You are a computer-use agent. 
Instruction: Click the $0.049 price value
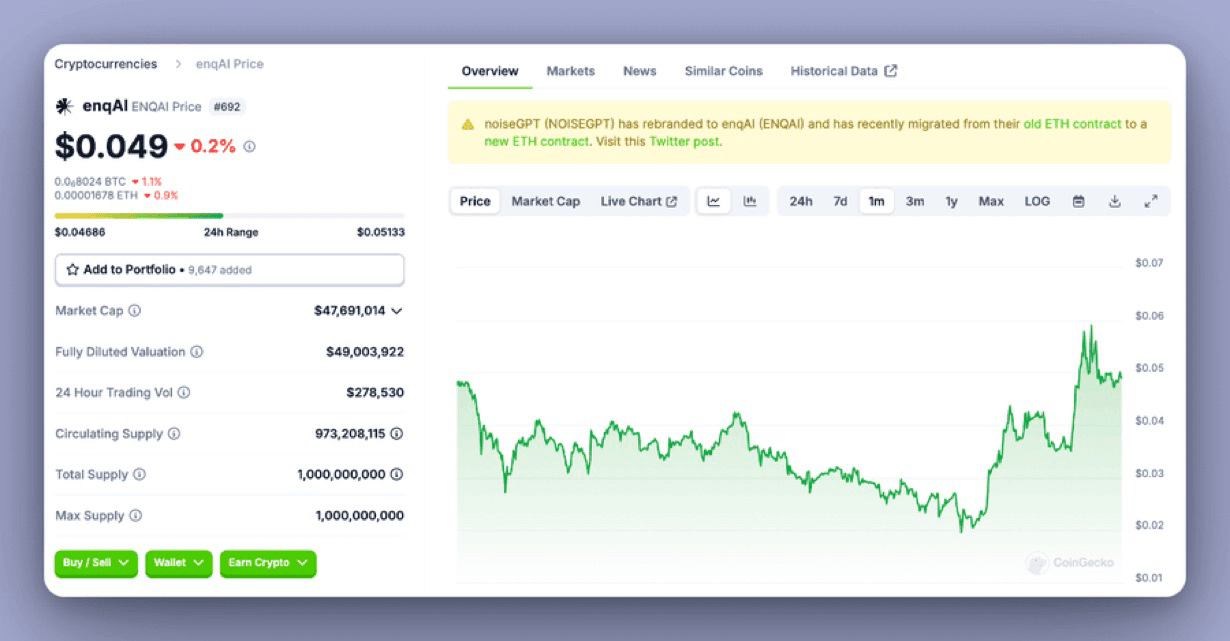pos(111,147)
